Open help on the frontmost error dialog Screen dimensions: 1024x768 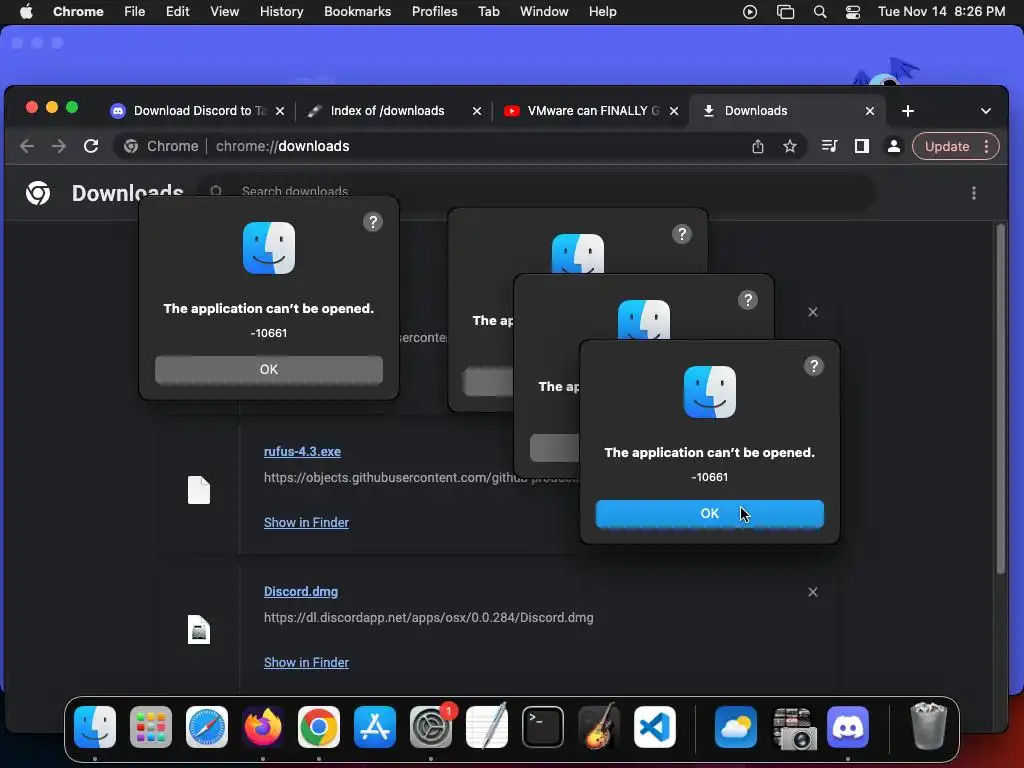pyautogui.click(x=813, y=366)
